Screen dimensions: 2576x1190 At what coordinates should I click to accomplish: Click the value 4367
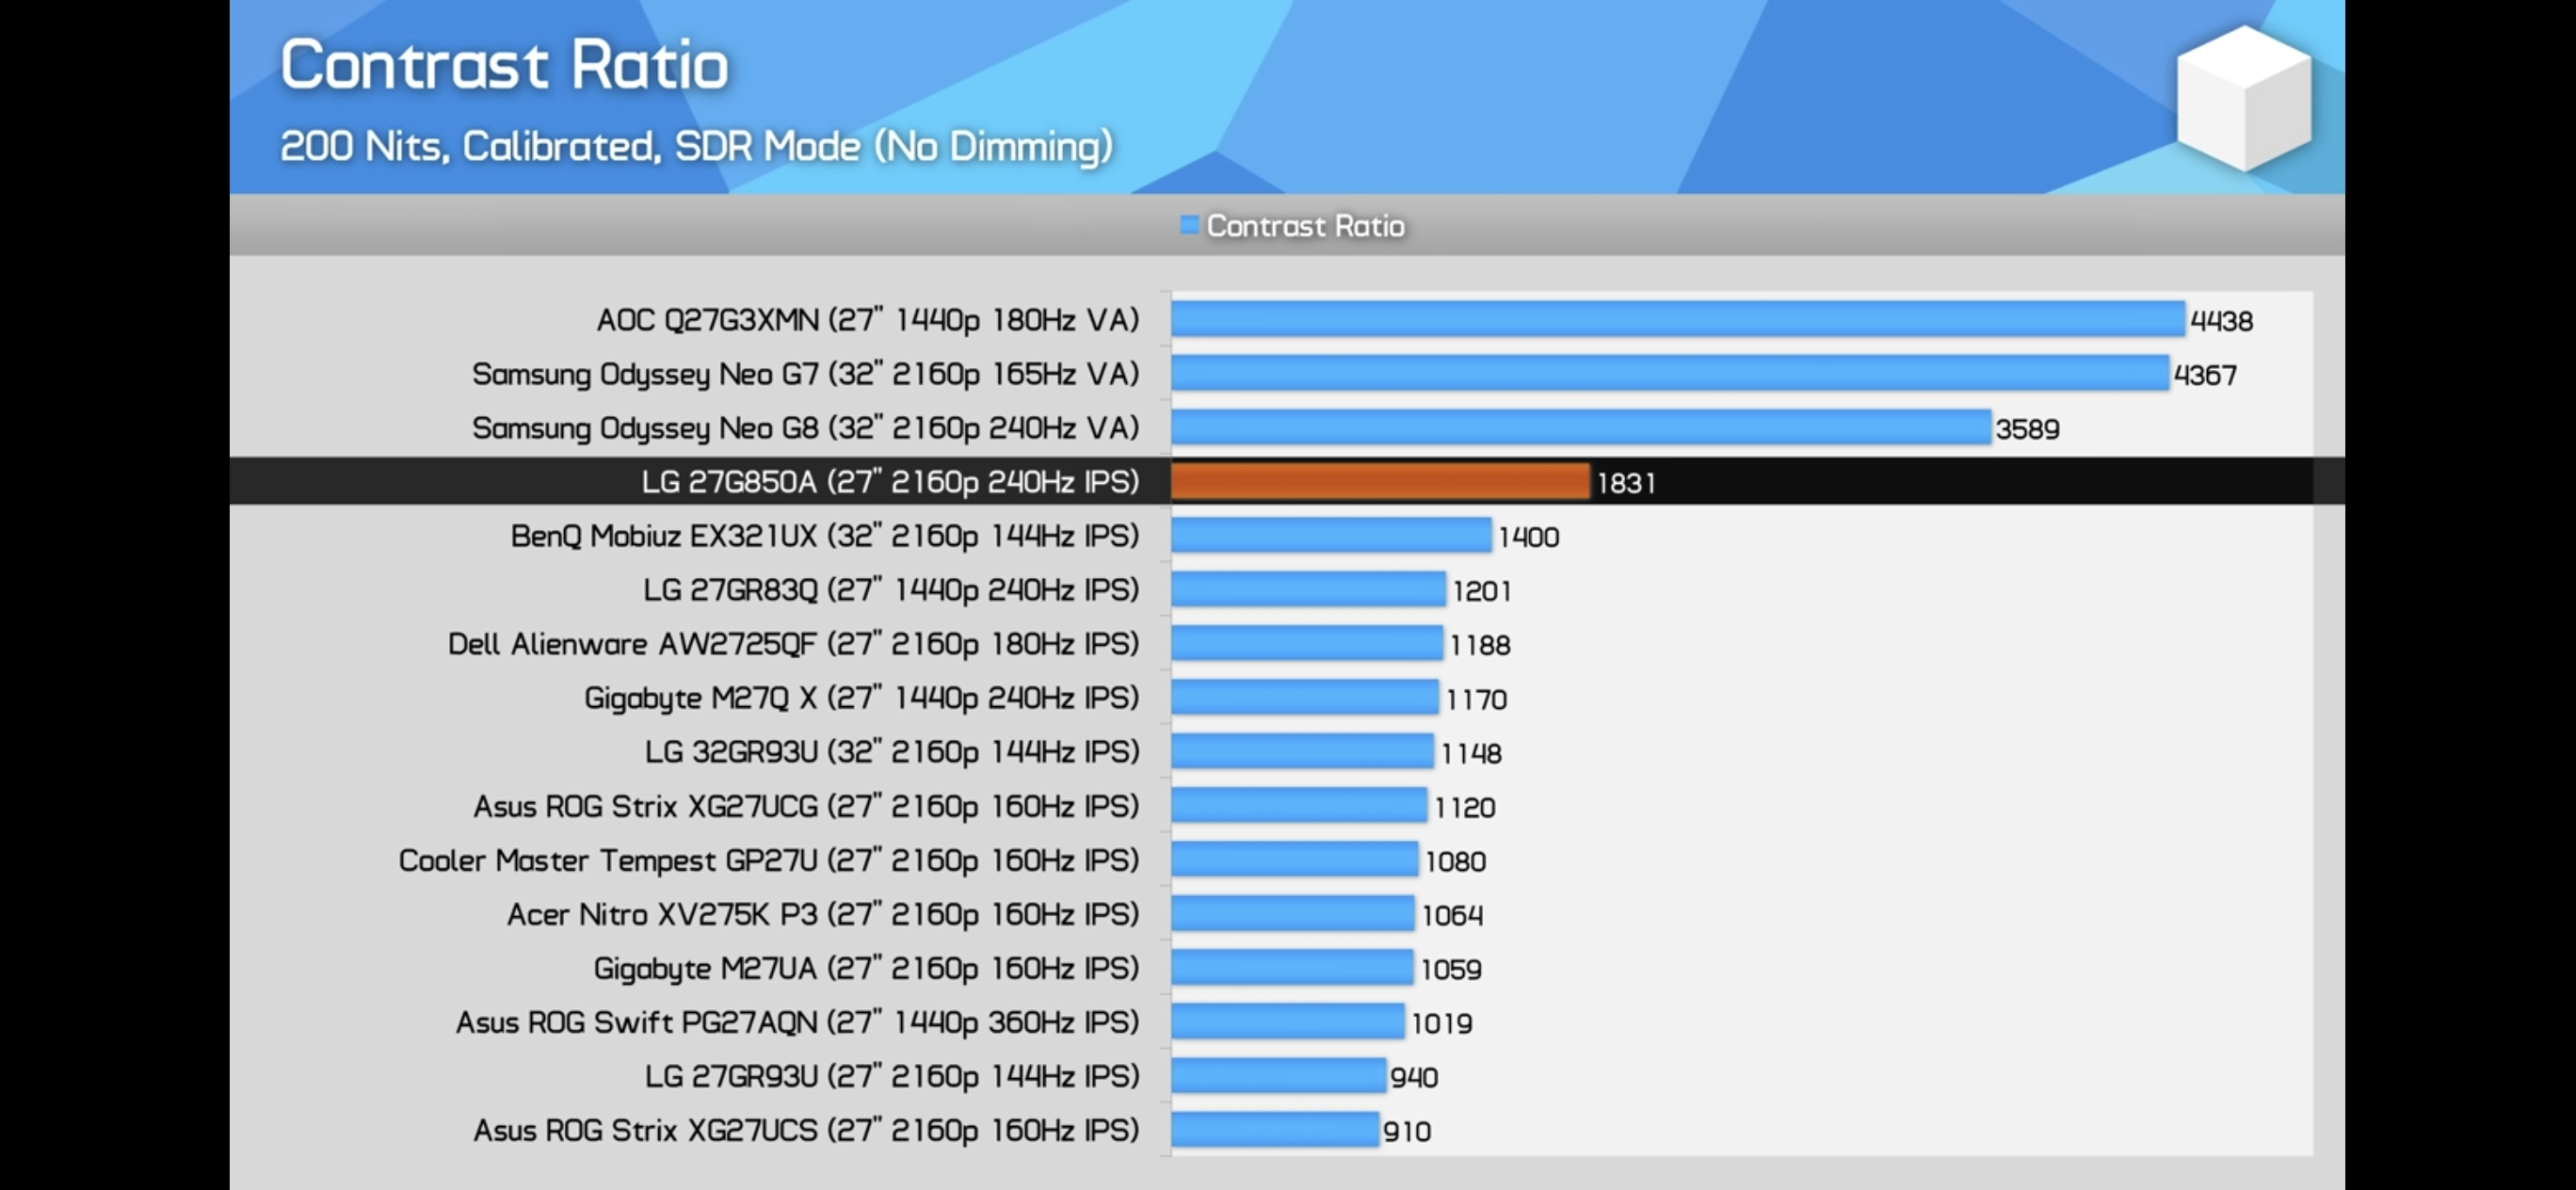[x=2205, y=375]
